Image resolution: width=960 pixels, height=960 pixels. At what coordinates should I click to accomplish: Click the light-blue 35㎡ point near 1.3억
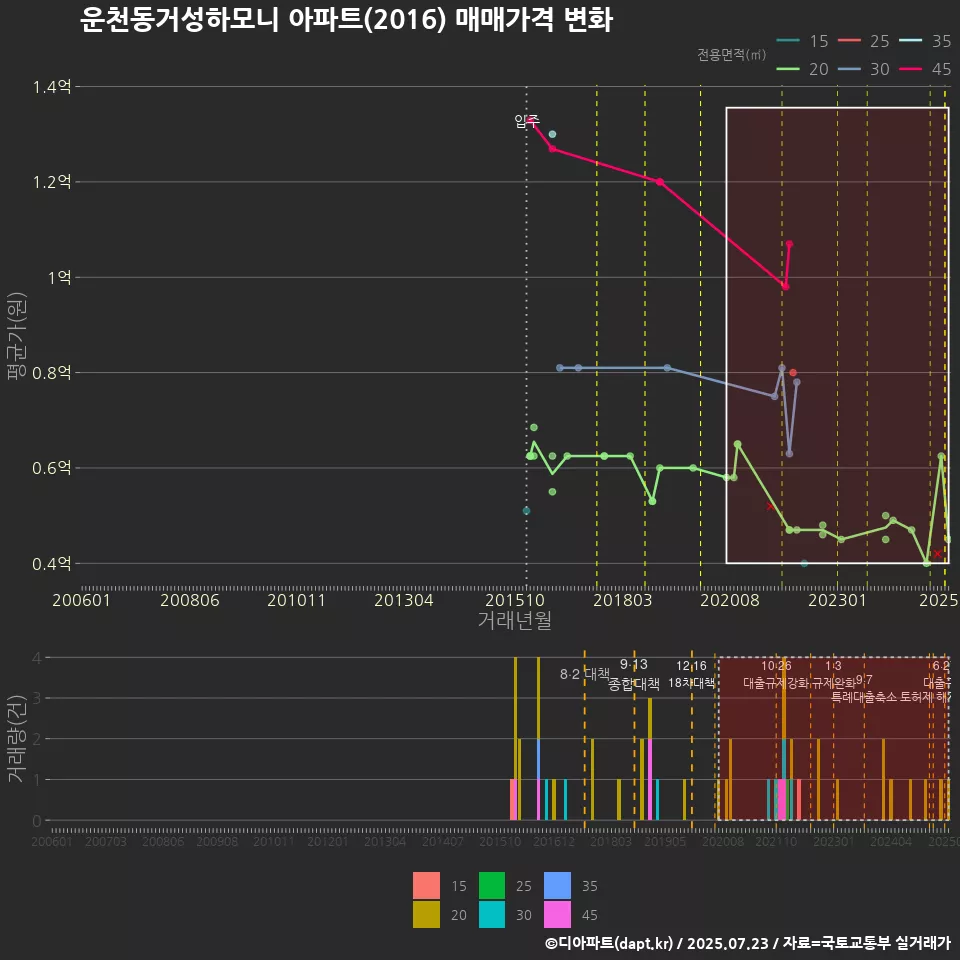click(x=552, y=134)
